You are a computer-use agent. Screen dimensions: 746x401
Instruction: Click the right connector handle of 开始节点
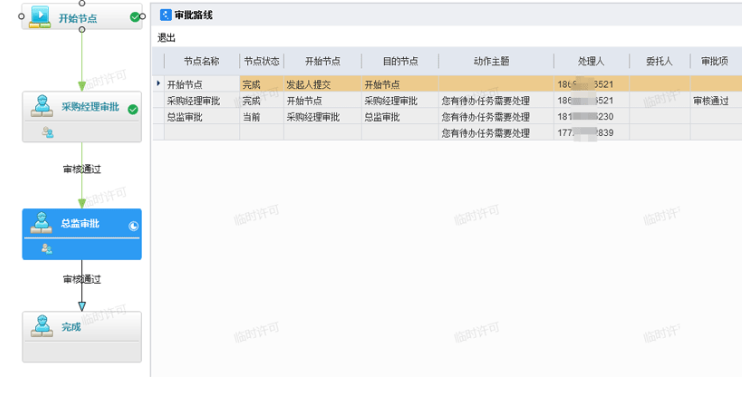(x=142, y=17)
